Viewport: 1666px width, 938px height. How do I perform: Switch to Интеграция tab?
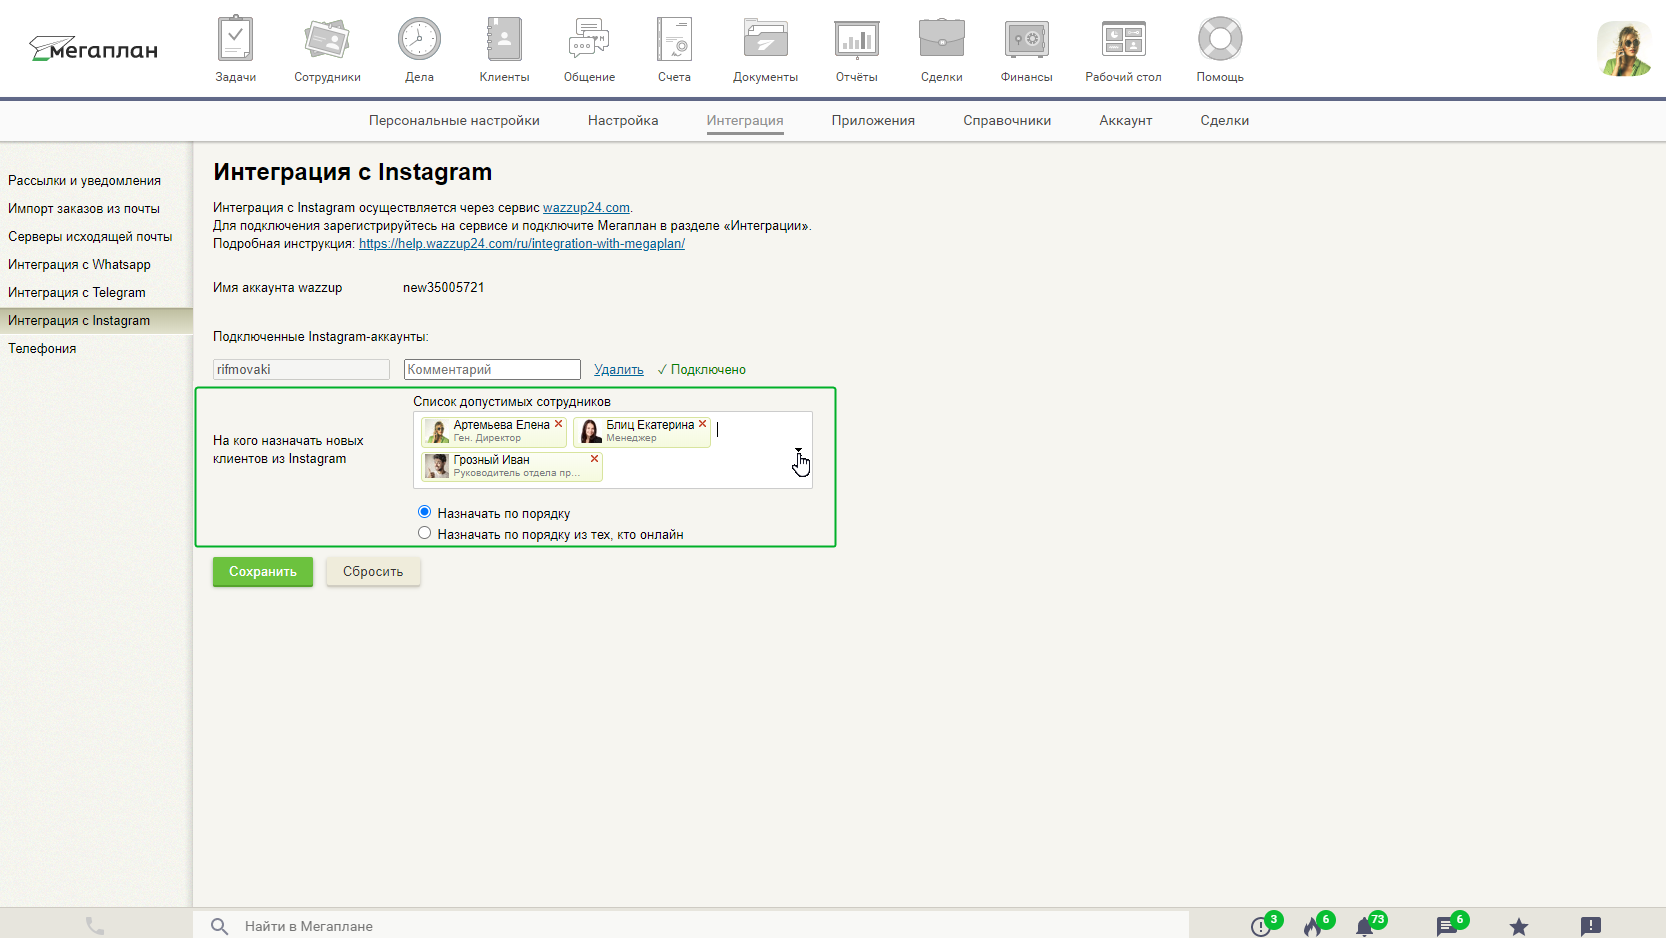745,120
